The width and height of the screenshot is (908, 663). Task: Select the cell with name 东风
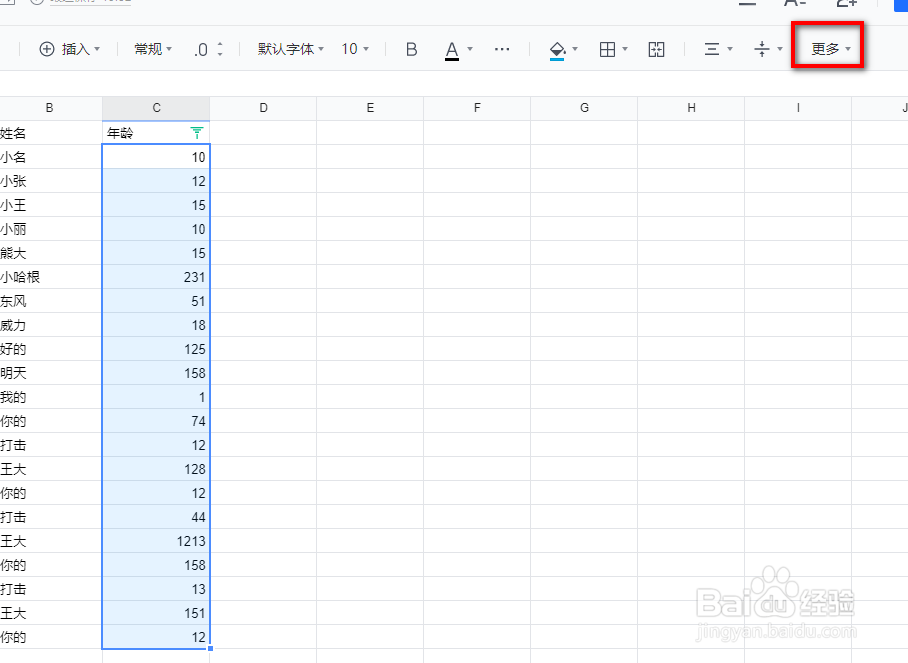click(x=51, y=301)
